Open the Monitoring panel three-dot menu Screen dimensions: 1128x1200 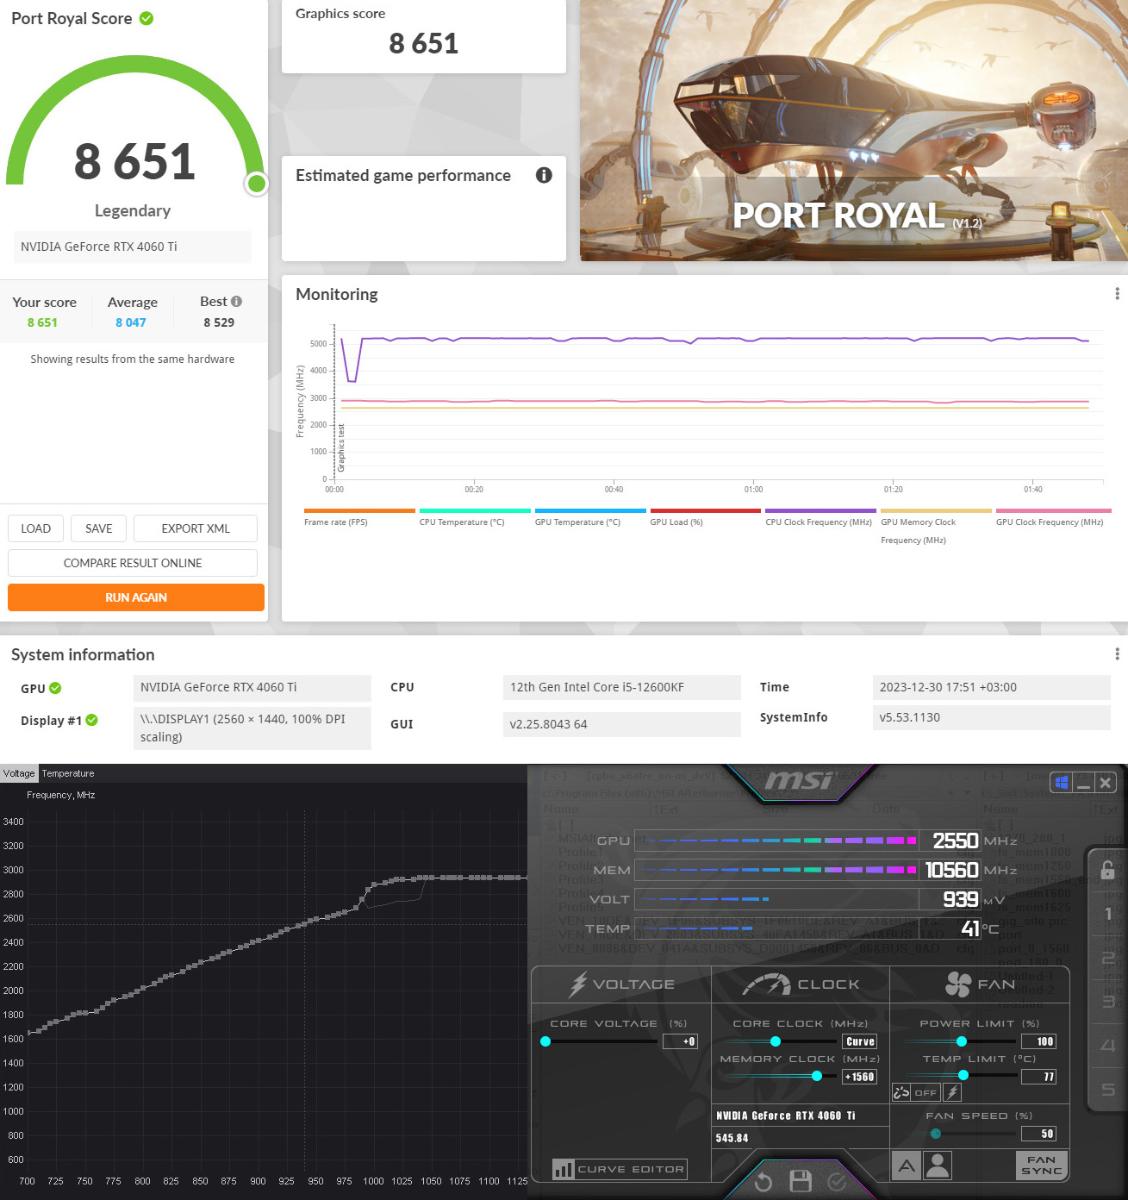click(1117, 294)
